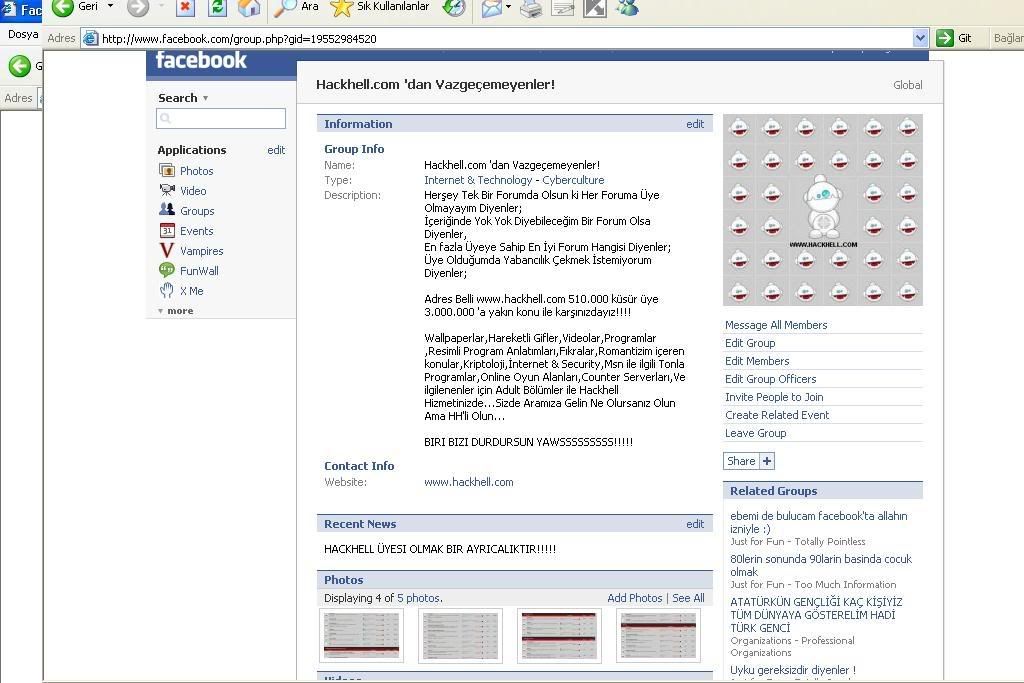The width and height of the screenshot is (1024, 683).
Task: Click the Photos application icon
Action: [167, 170]
